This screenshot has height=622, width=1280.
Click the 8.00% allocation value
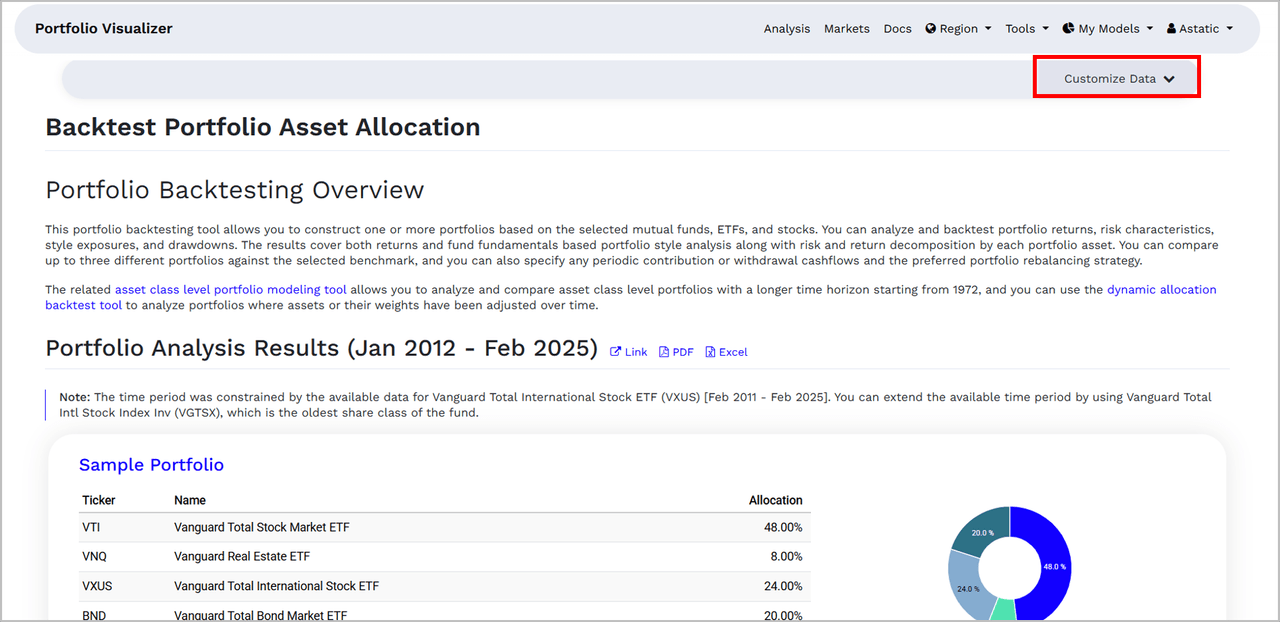785,557
